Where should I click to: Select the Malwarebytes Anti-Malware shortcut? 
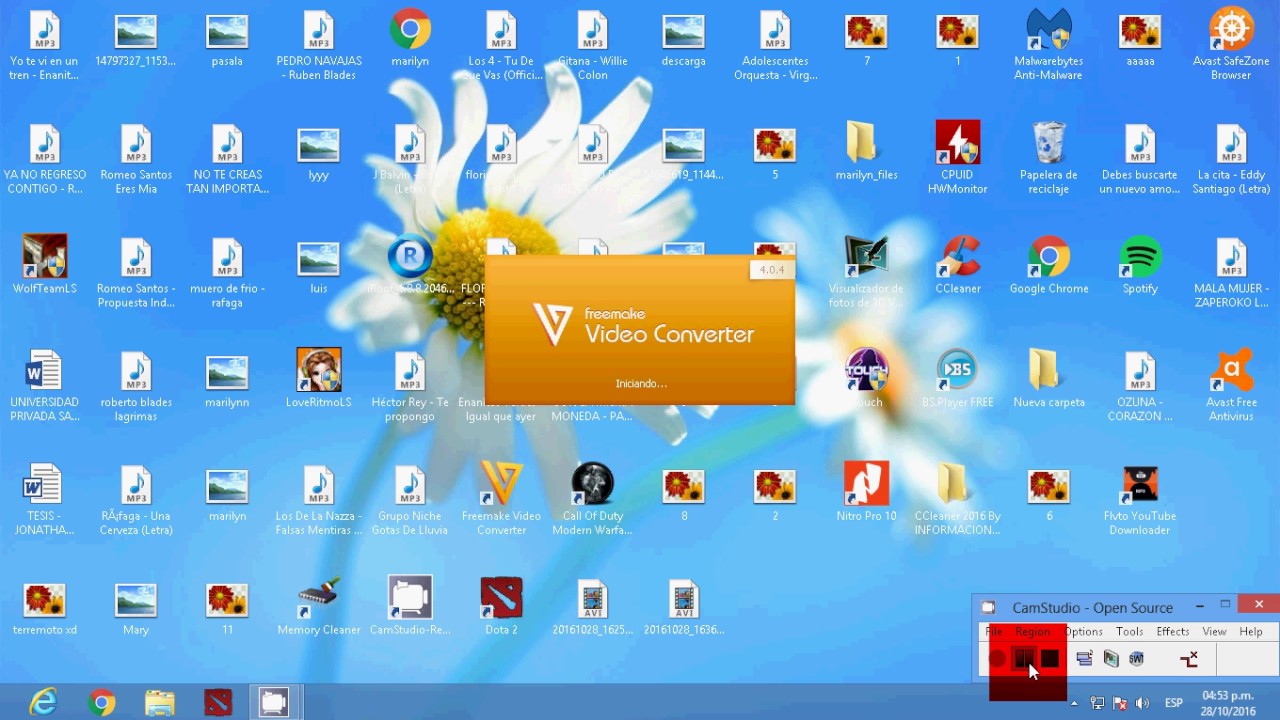1048,44
